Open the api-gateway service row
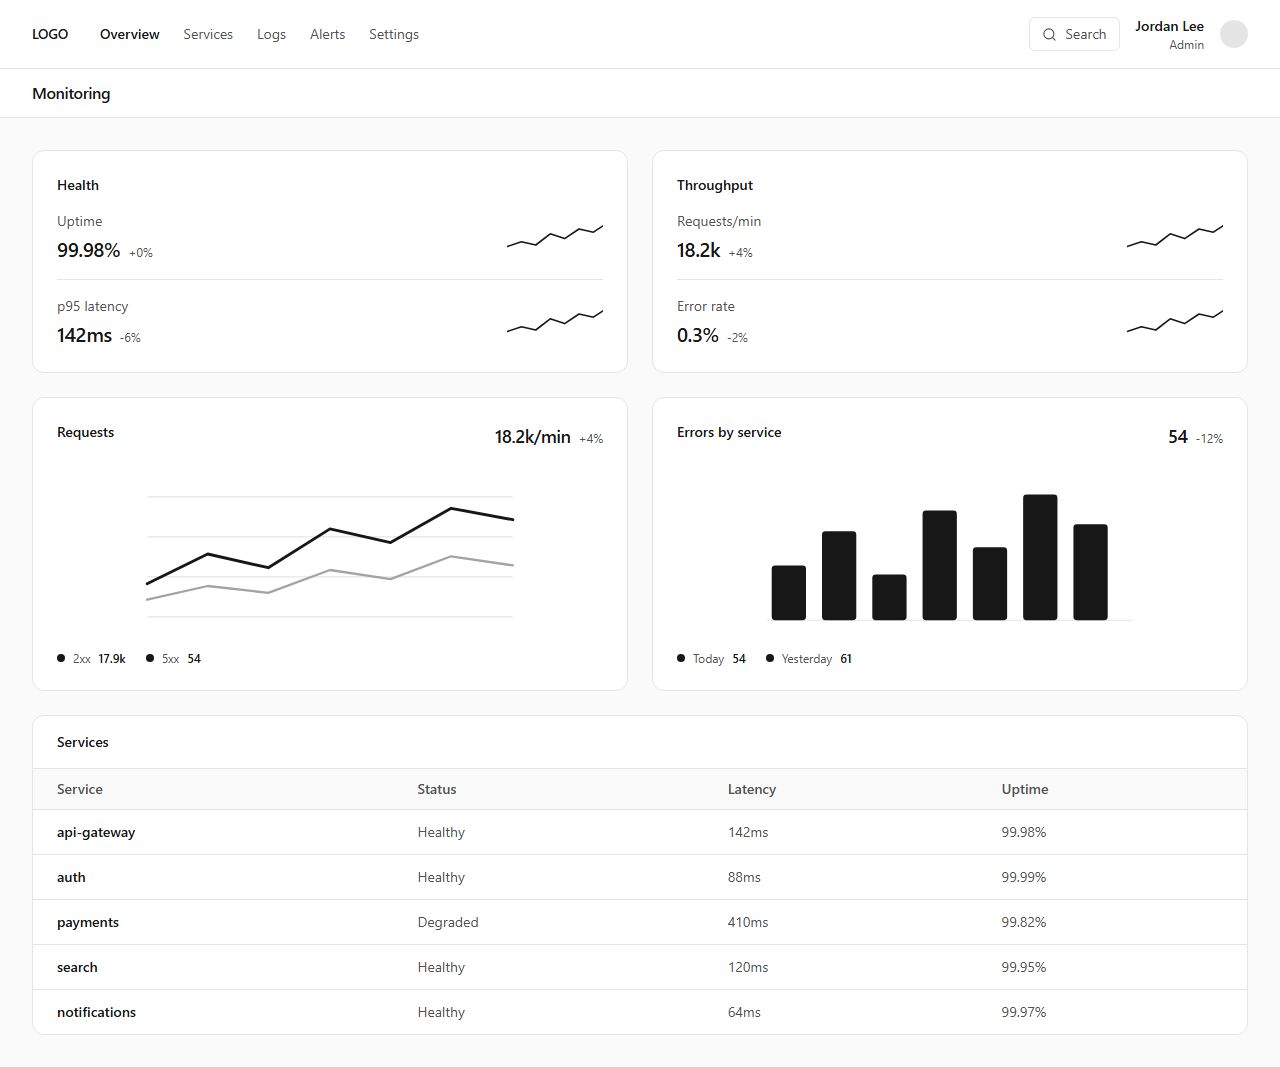This screenshot has width=1280, height=1067. coord(640,832)
